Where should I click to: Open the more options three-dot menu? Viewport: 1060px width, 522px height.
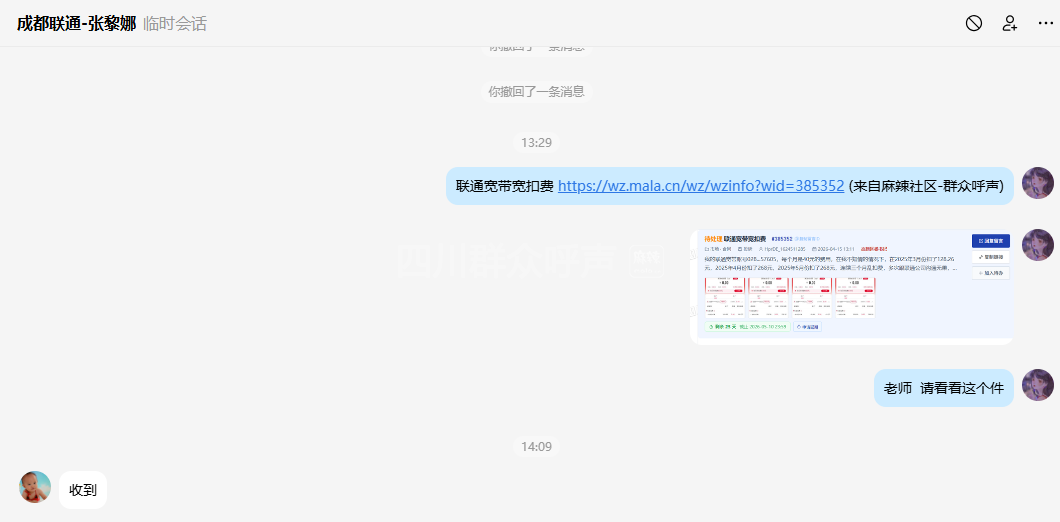(x=1044, y=23)
